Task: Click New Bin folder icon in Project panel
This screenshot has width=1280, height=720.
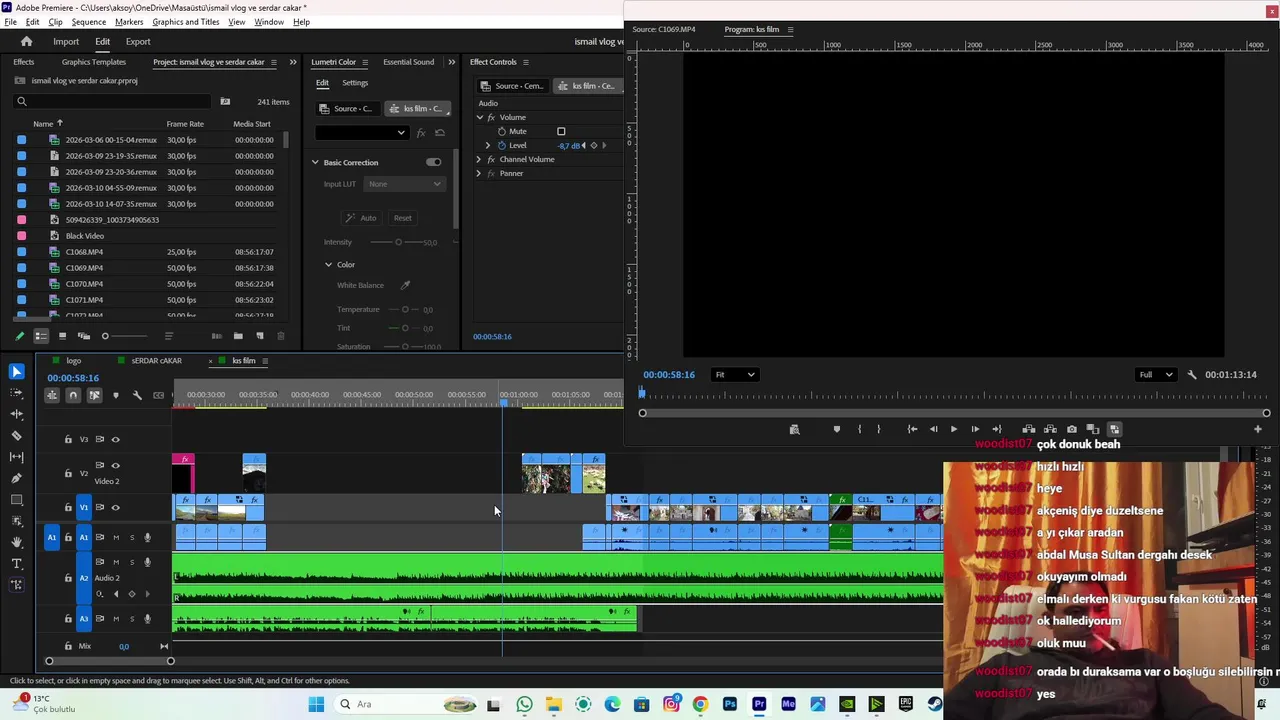Action: (x=238, y=336)
